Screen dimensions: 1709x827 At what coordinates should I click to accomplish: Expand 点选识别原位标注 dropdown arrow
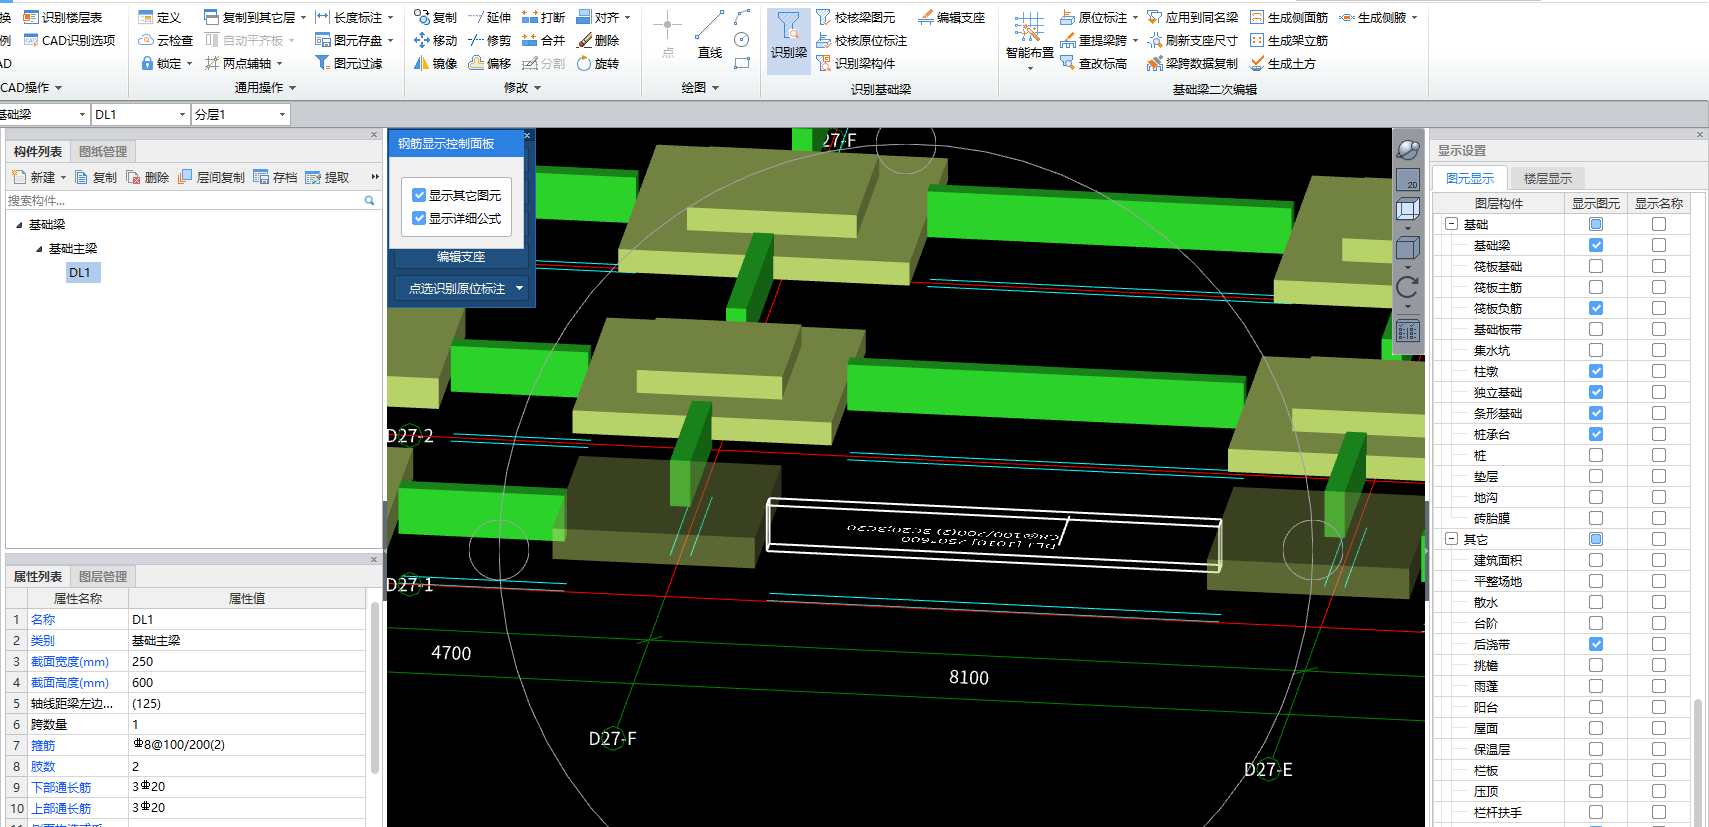520,288
